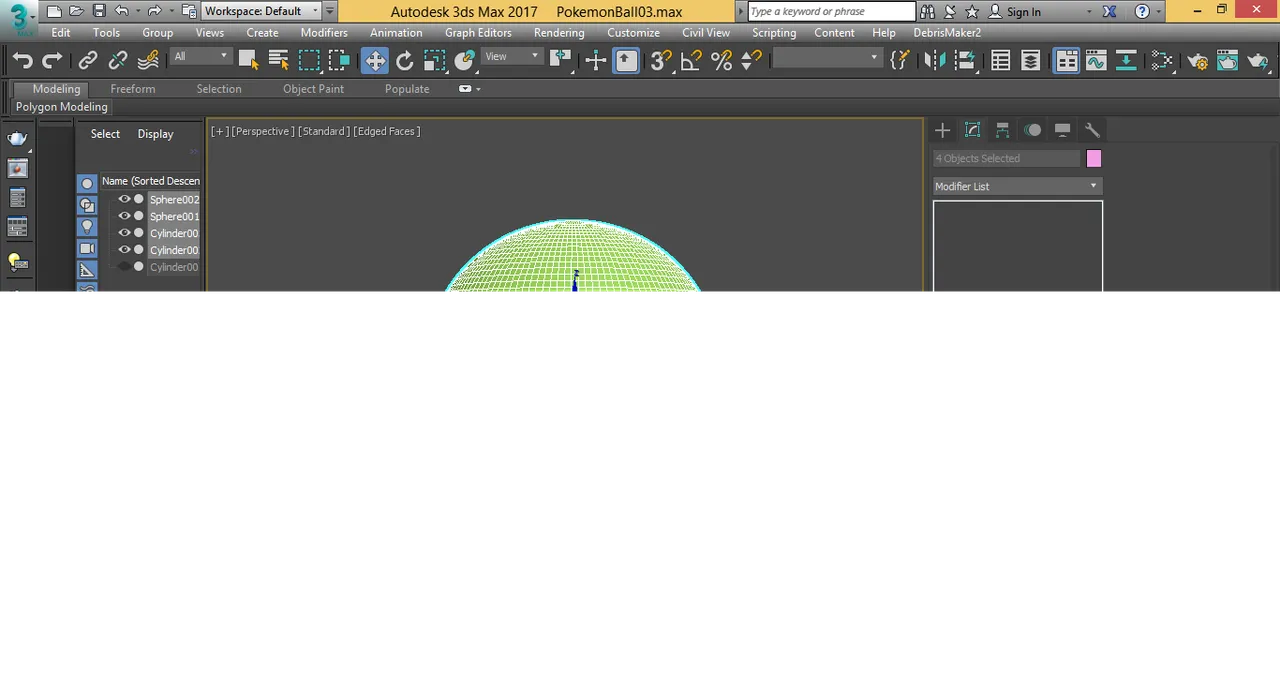The image size is (1280, 686).
Task: Toggle 3D Snaps button
Action: [661, 61]
